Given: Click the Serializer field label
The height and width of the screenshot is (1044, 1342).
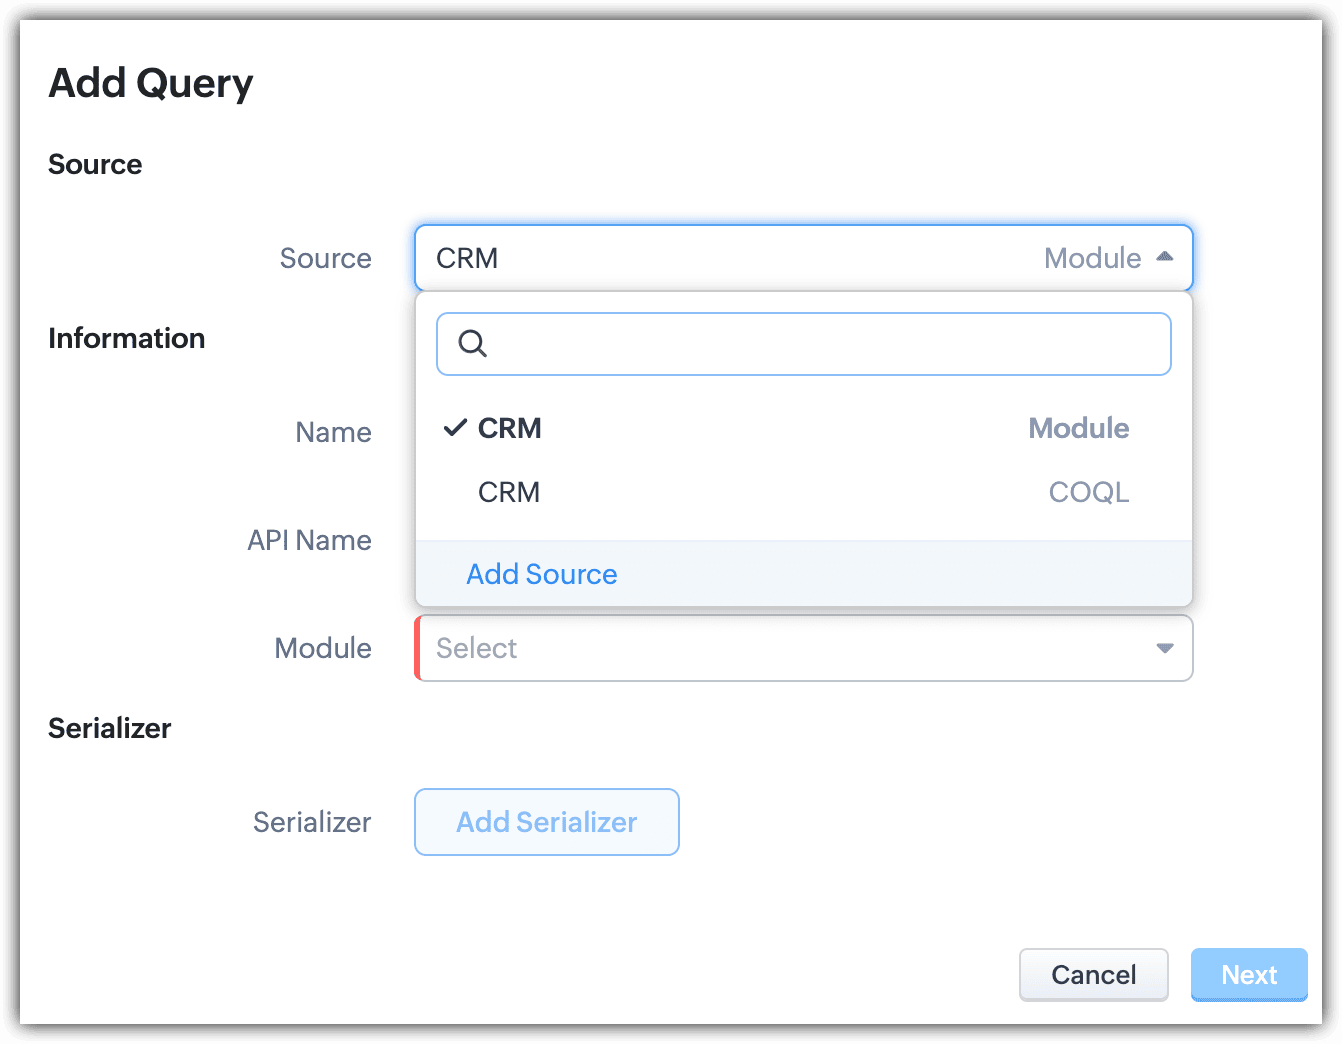Looking at the screenshot, I should pos(312,822).
